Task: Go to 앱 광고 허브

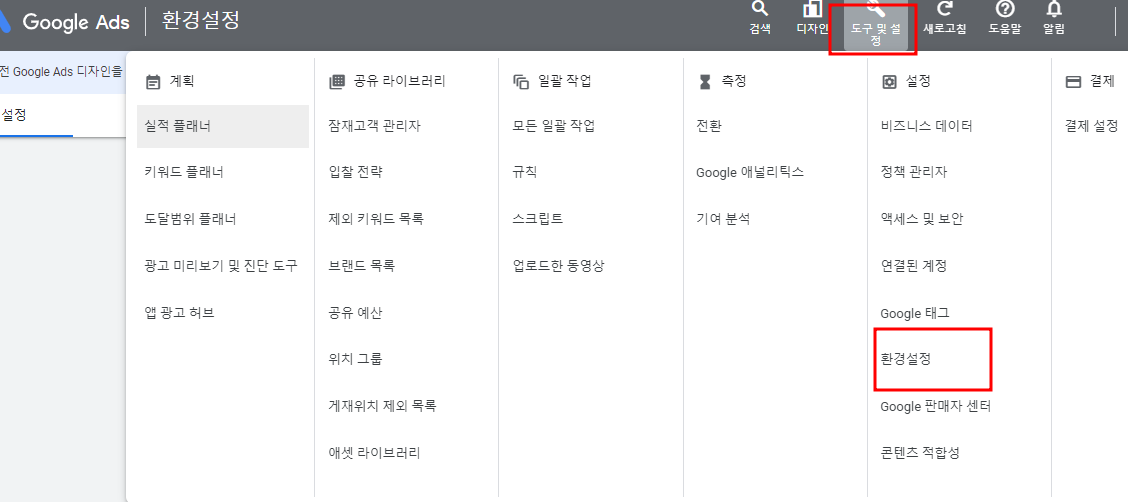Action: point(179,313)
